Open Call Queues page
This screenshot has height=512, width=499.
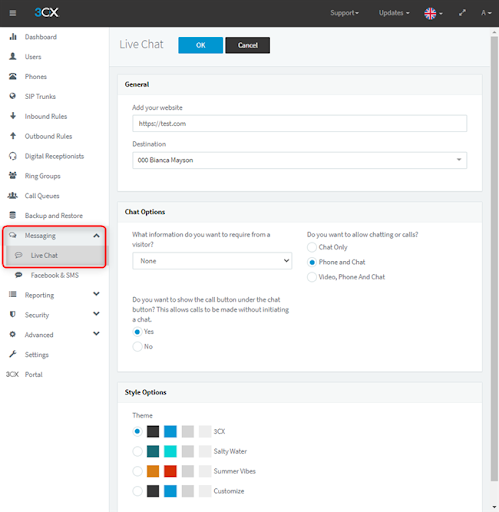coord(42,196)
